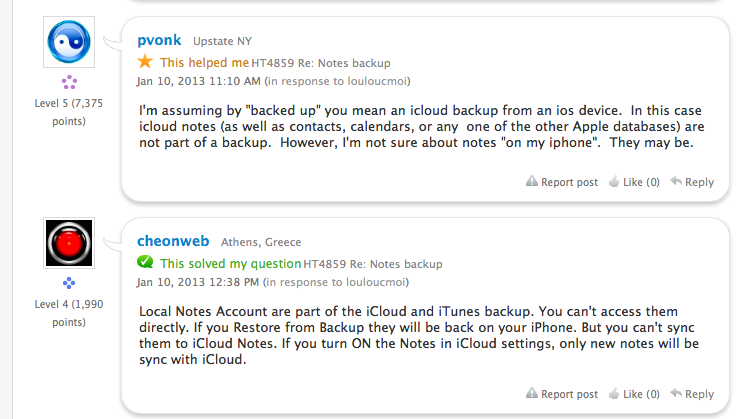Open pvonk's user profile link

tap(160, 40)
